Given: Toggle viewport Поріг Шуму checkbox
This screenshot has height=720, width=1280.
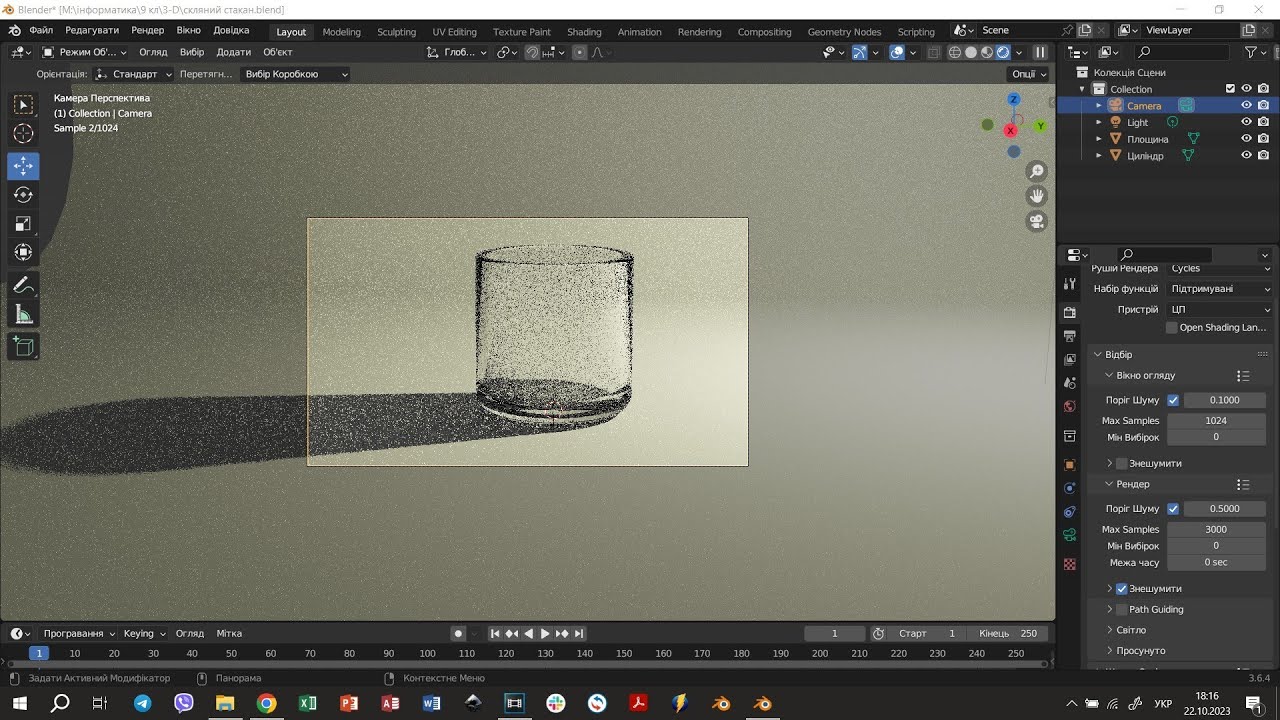Looking at the screenshot, I should click(1173, 400).
